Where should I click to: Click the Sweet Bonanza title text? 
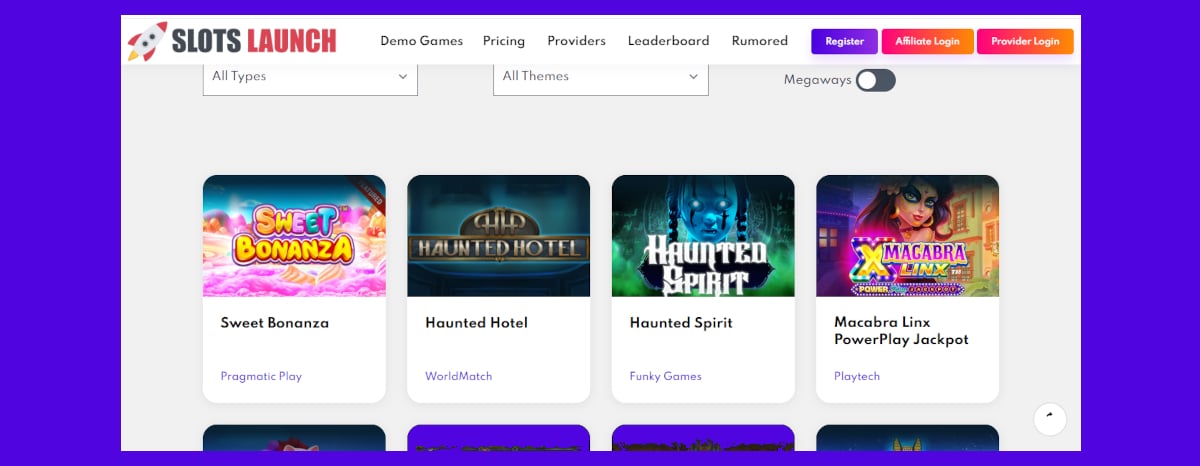pyautogui.click(x=275, y=323)
